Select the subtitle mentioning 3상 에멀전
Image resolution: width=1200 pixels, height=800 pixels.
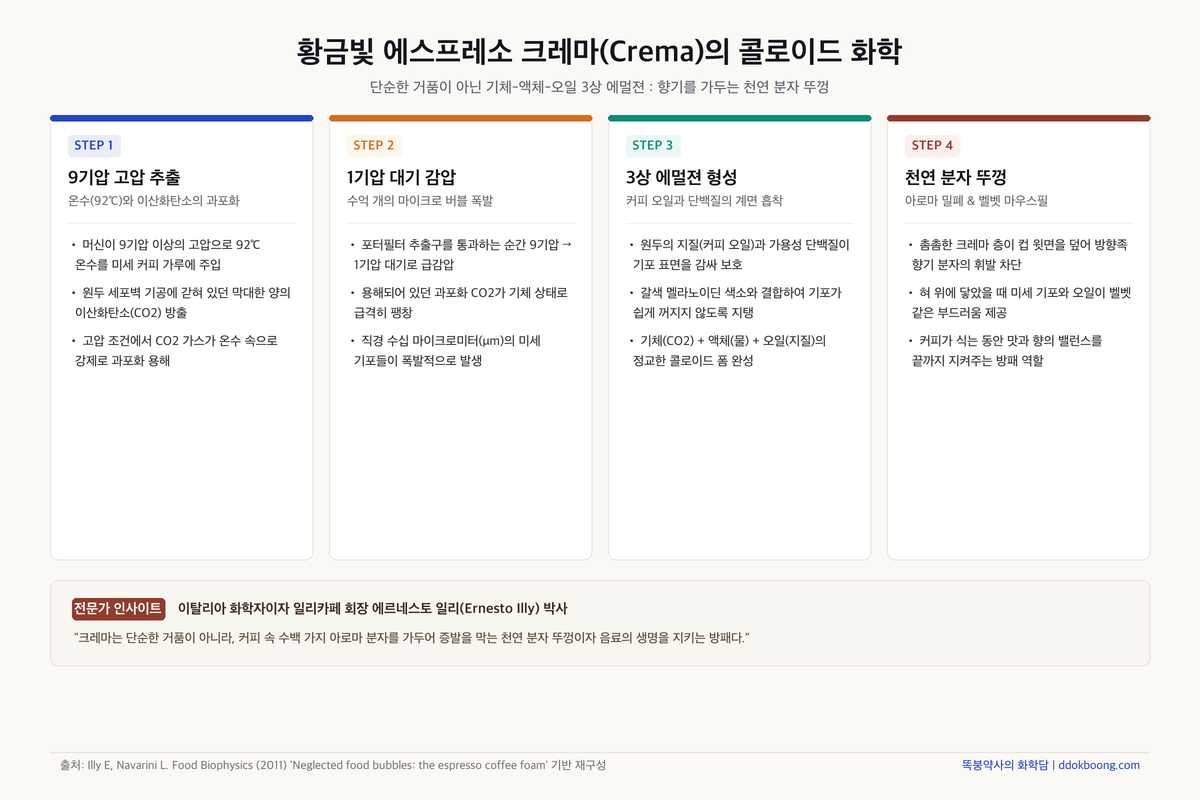[x=600, y=87]
